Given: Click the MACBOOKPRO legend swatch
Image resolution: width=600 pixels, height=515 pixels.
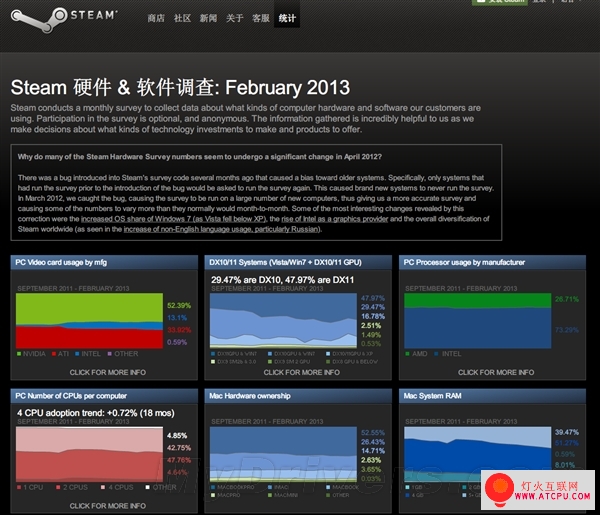Looking at the screenshot, I should (213, 487).
